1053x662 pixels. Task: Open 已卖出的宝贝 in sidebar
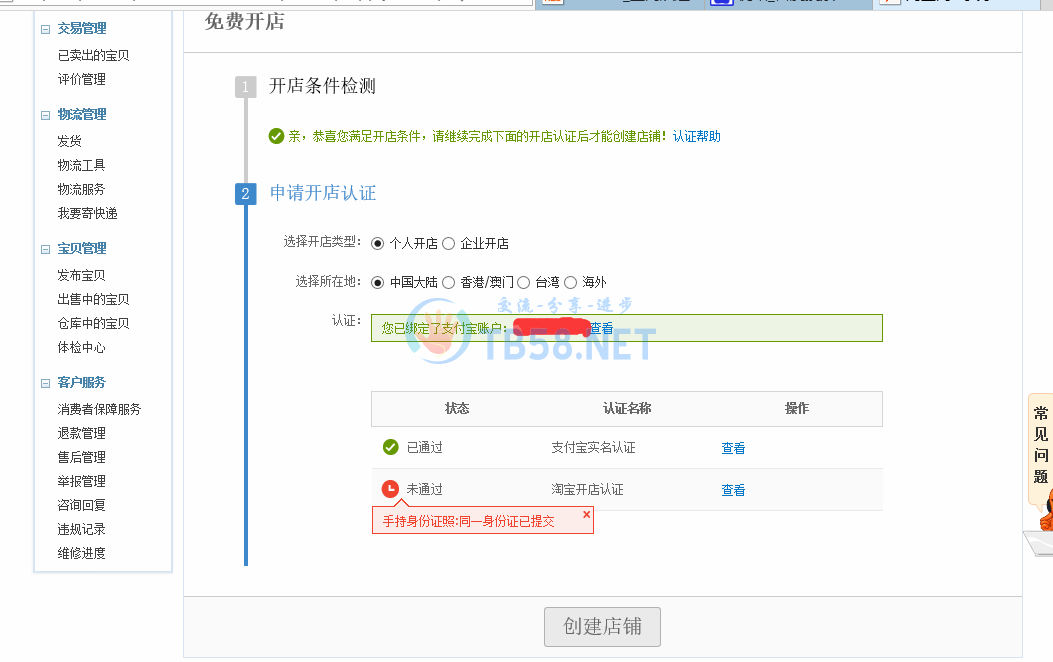(x=93, y=55)
